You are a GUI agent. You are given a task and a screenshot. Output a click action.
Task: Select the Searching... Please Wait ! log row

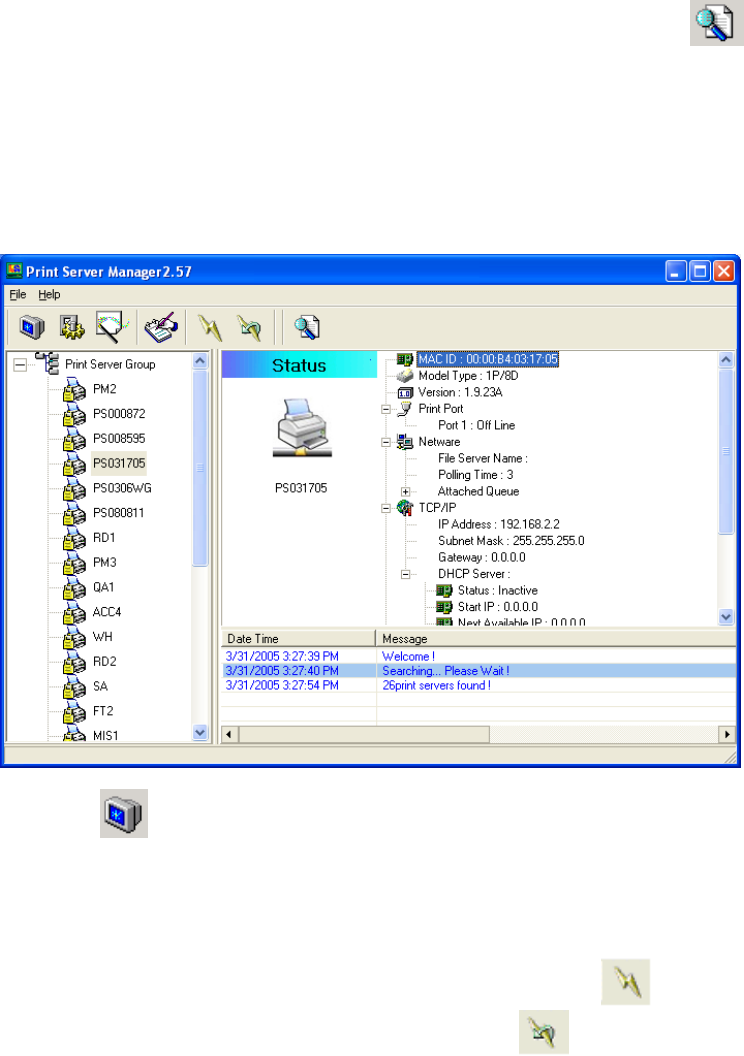479,671
